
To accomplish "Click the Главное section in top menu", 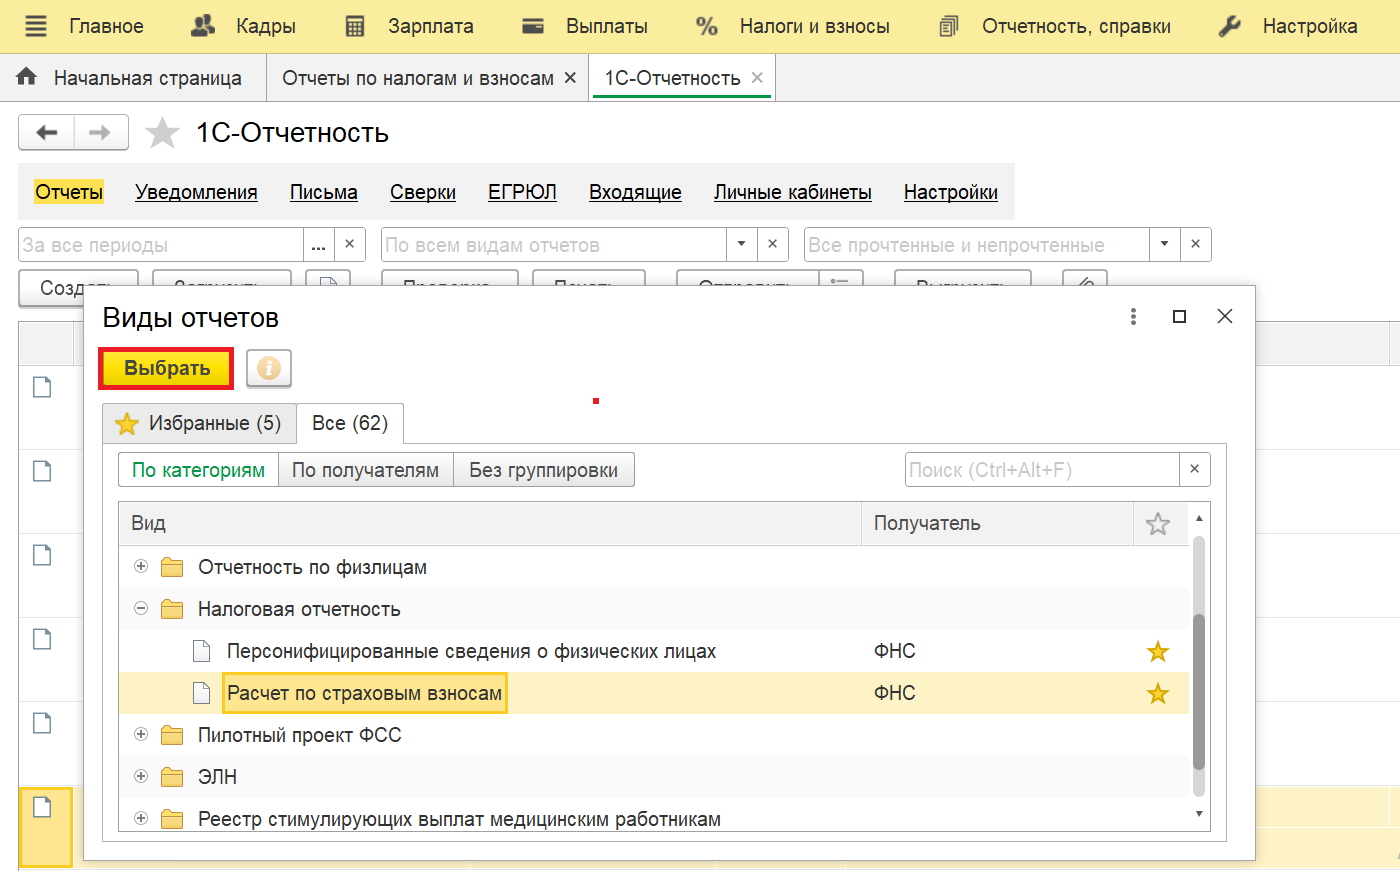I will 106,26.
